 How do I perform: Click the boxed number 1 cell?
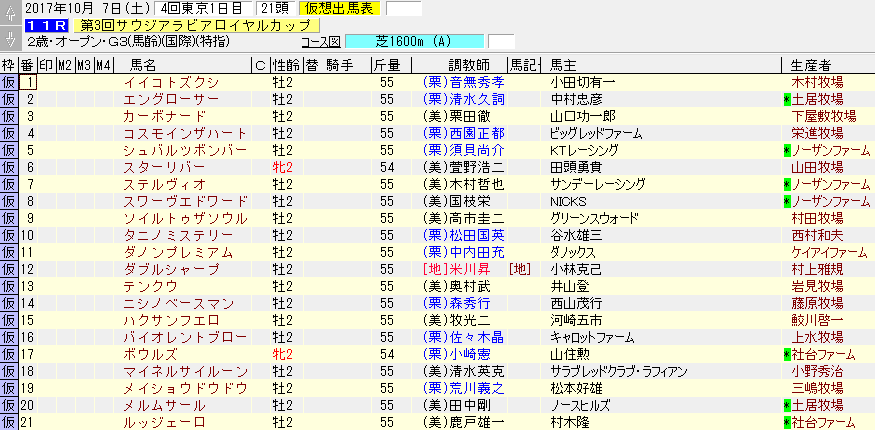point(29,83)
